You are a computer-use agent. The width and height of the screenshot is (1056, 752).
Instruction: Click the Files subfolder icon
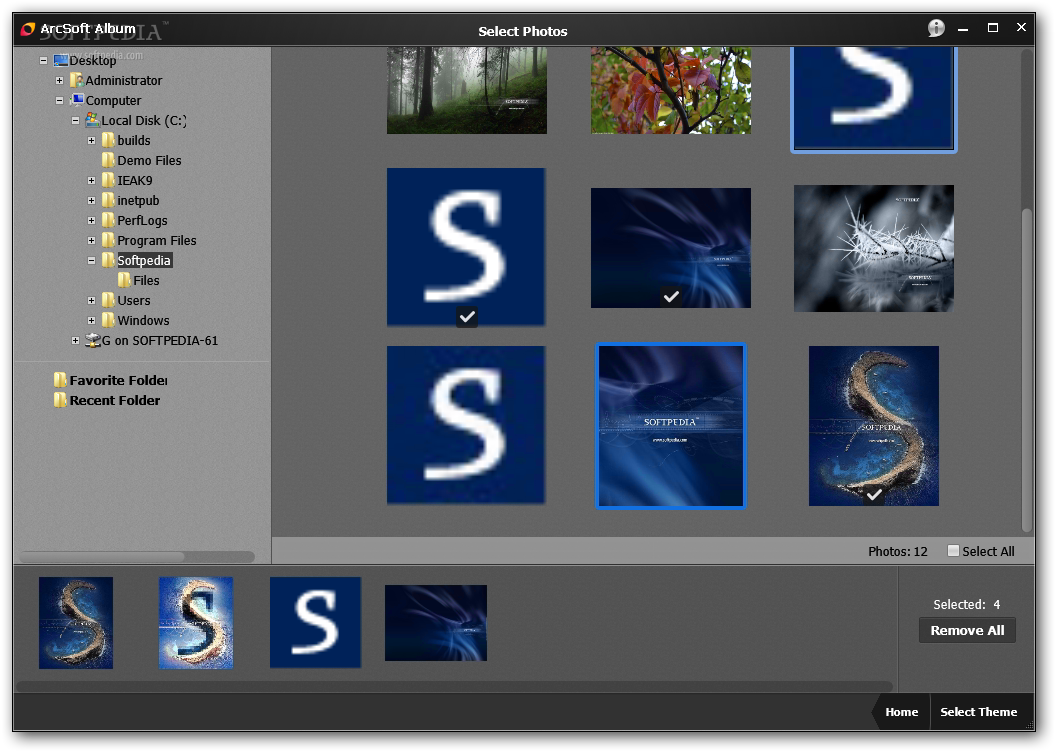coord(125,280)
